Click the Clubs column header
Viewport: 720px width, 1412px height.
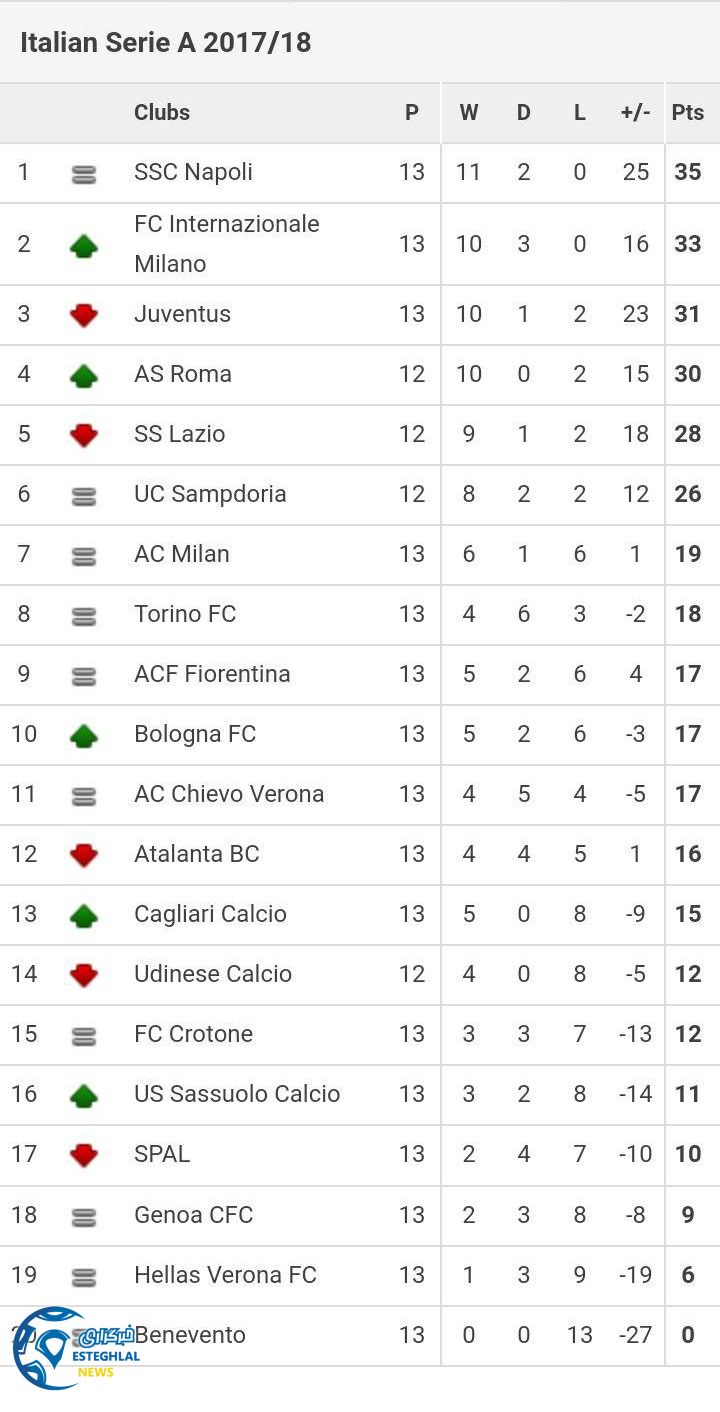(162, 112)
